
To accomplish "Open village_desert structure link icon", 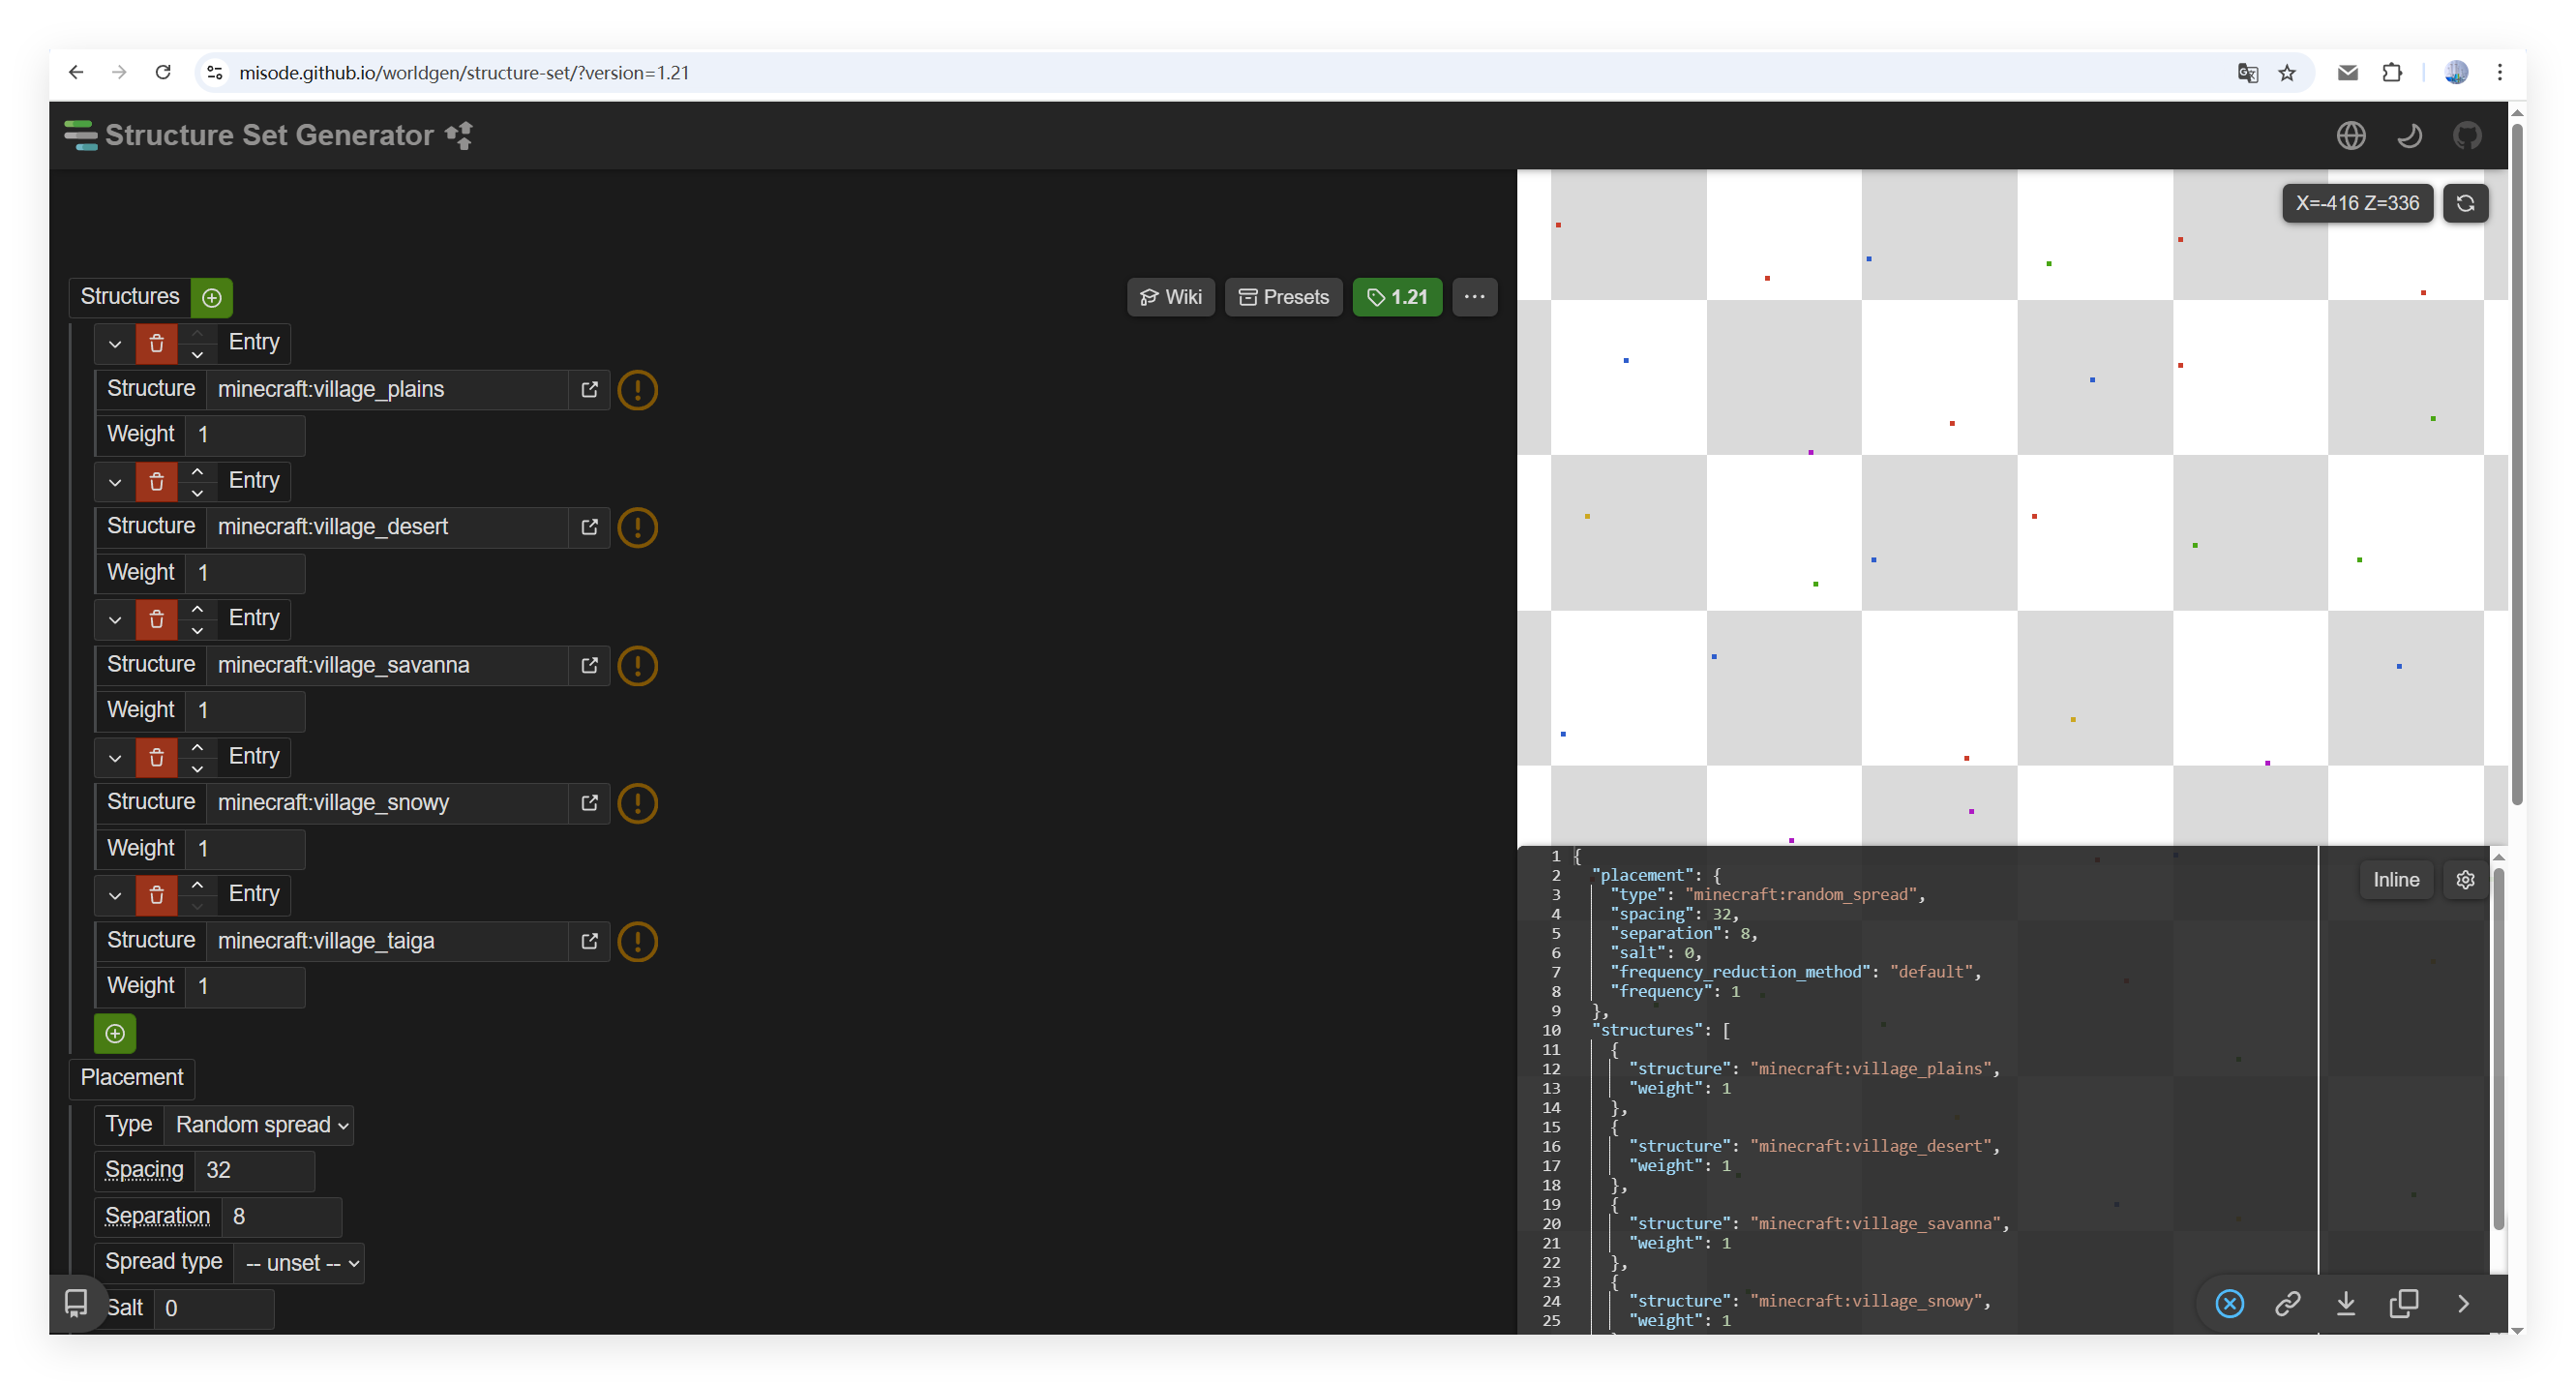I will (589, 527).
